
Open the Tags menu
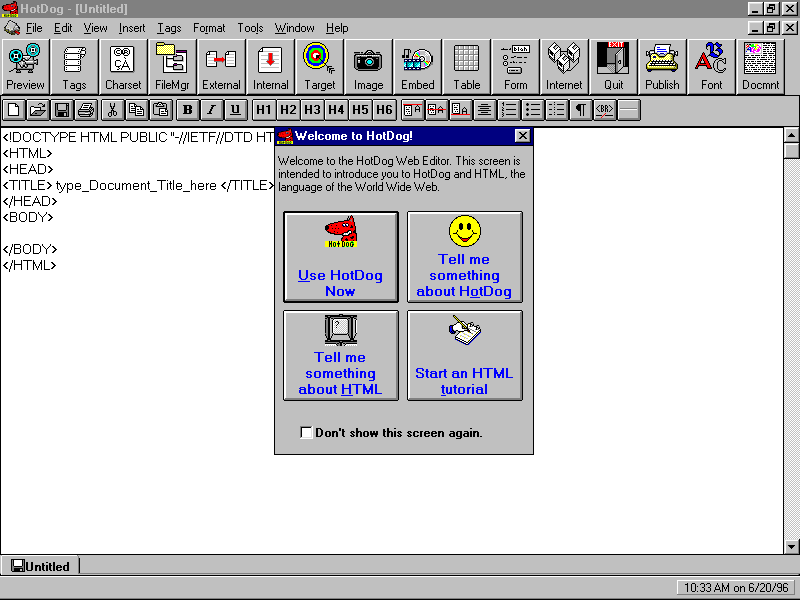coord(169,28)
